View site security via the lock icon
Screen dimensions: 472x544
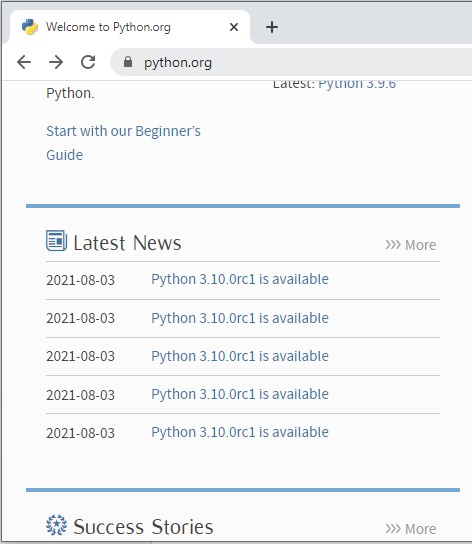pos(128,62)
